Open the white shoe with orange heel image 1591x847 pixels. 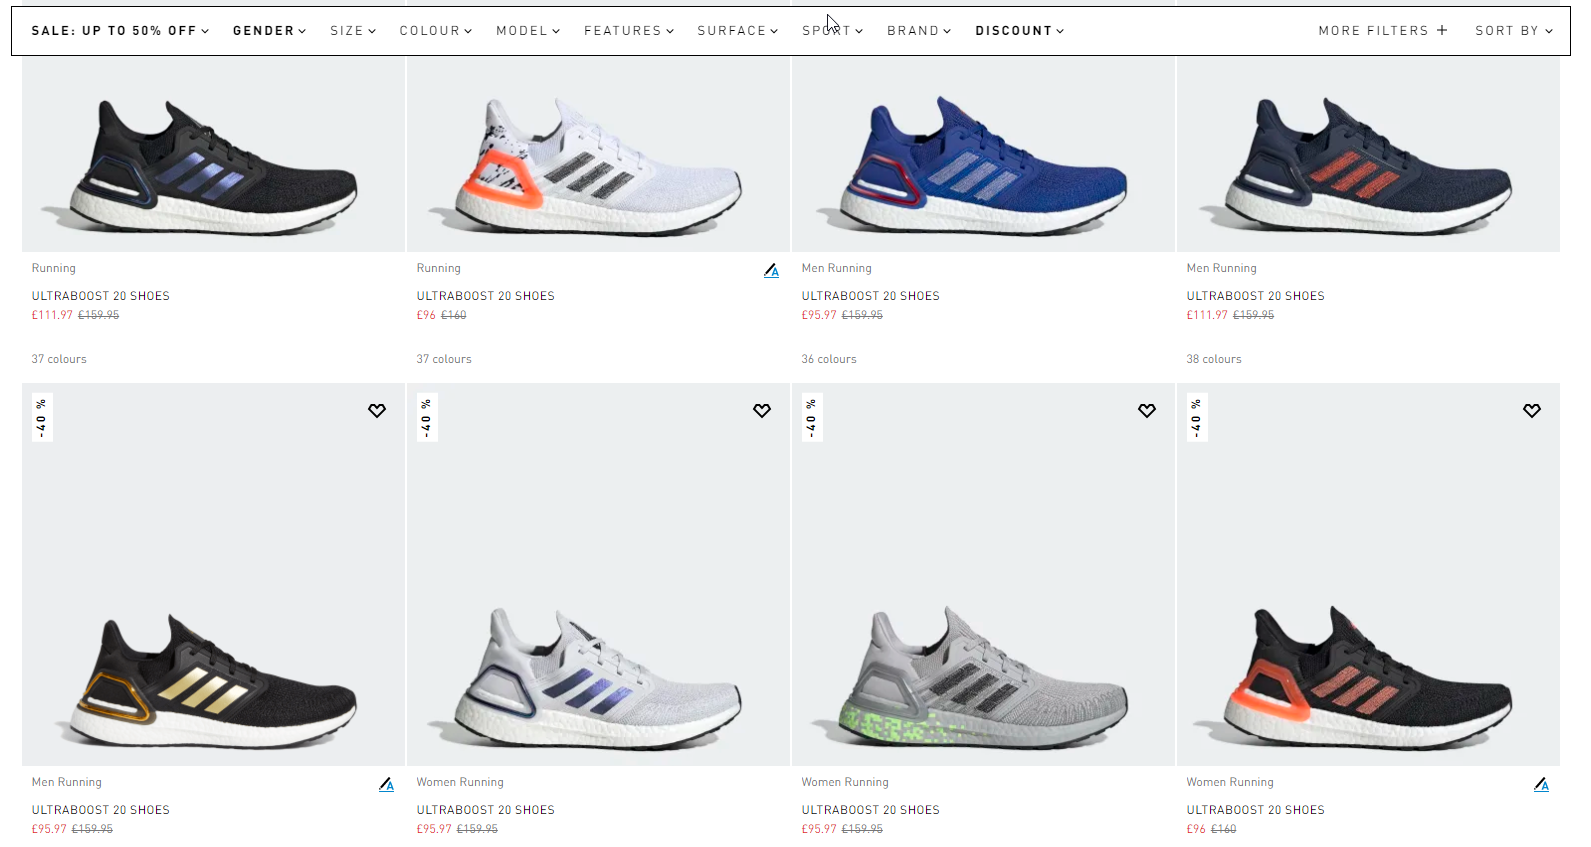tap(599, 154)
